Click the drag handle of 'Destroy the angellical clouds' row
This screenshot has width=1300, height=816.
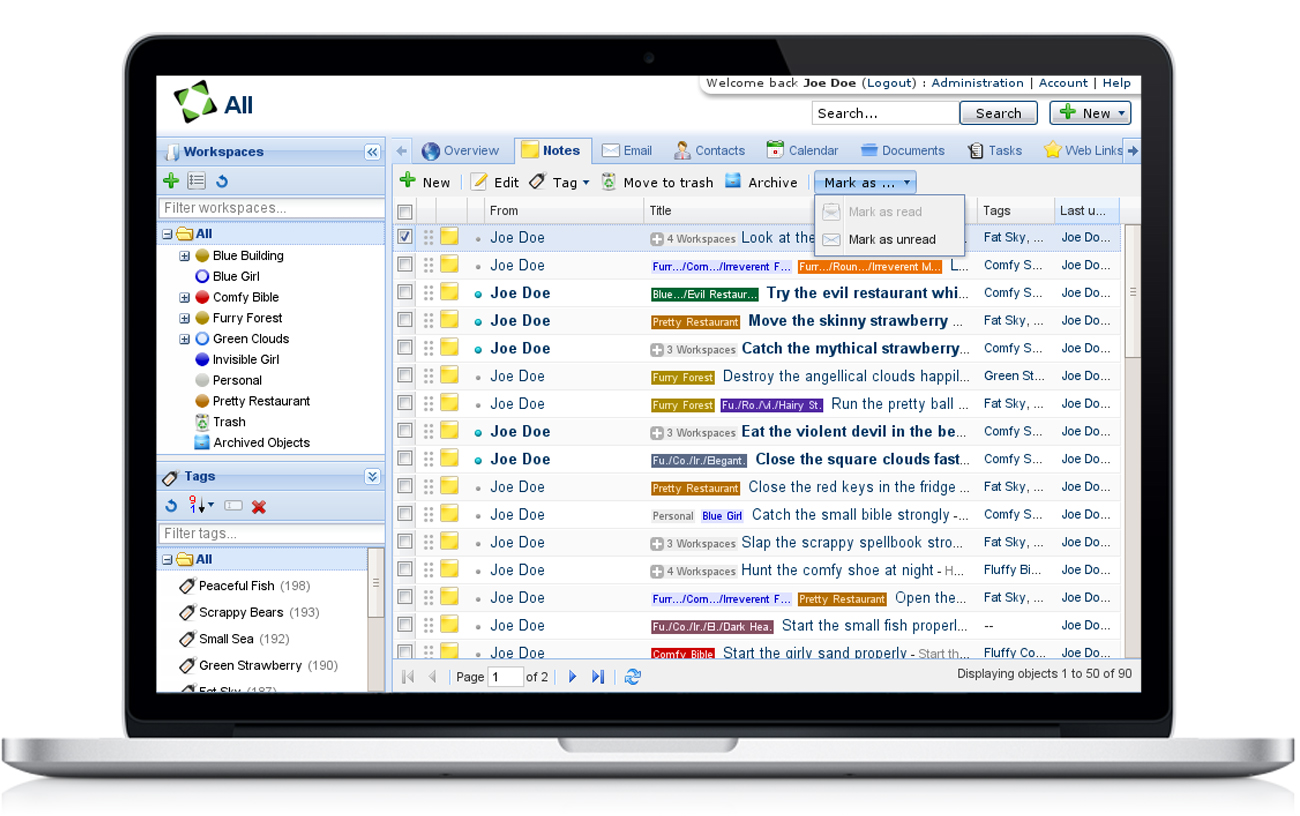[429, 376]
